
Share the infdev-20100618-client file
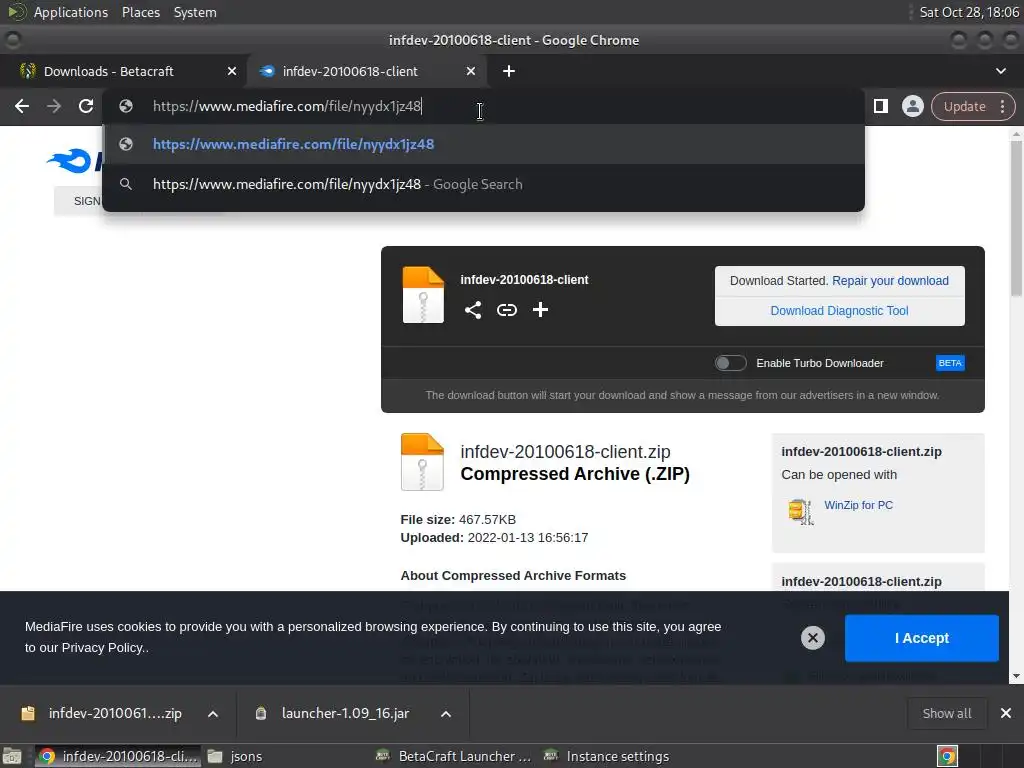[473, 310]
